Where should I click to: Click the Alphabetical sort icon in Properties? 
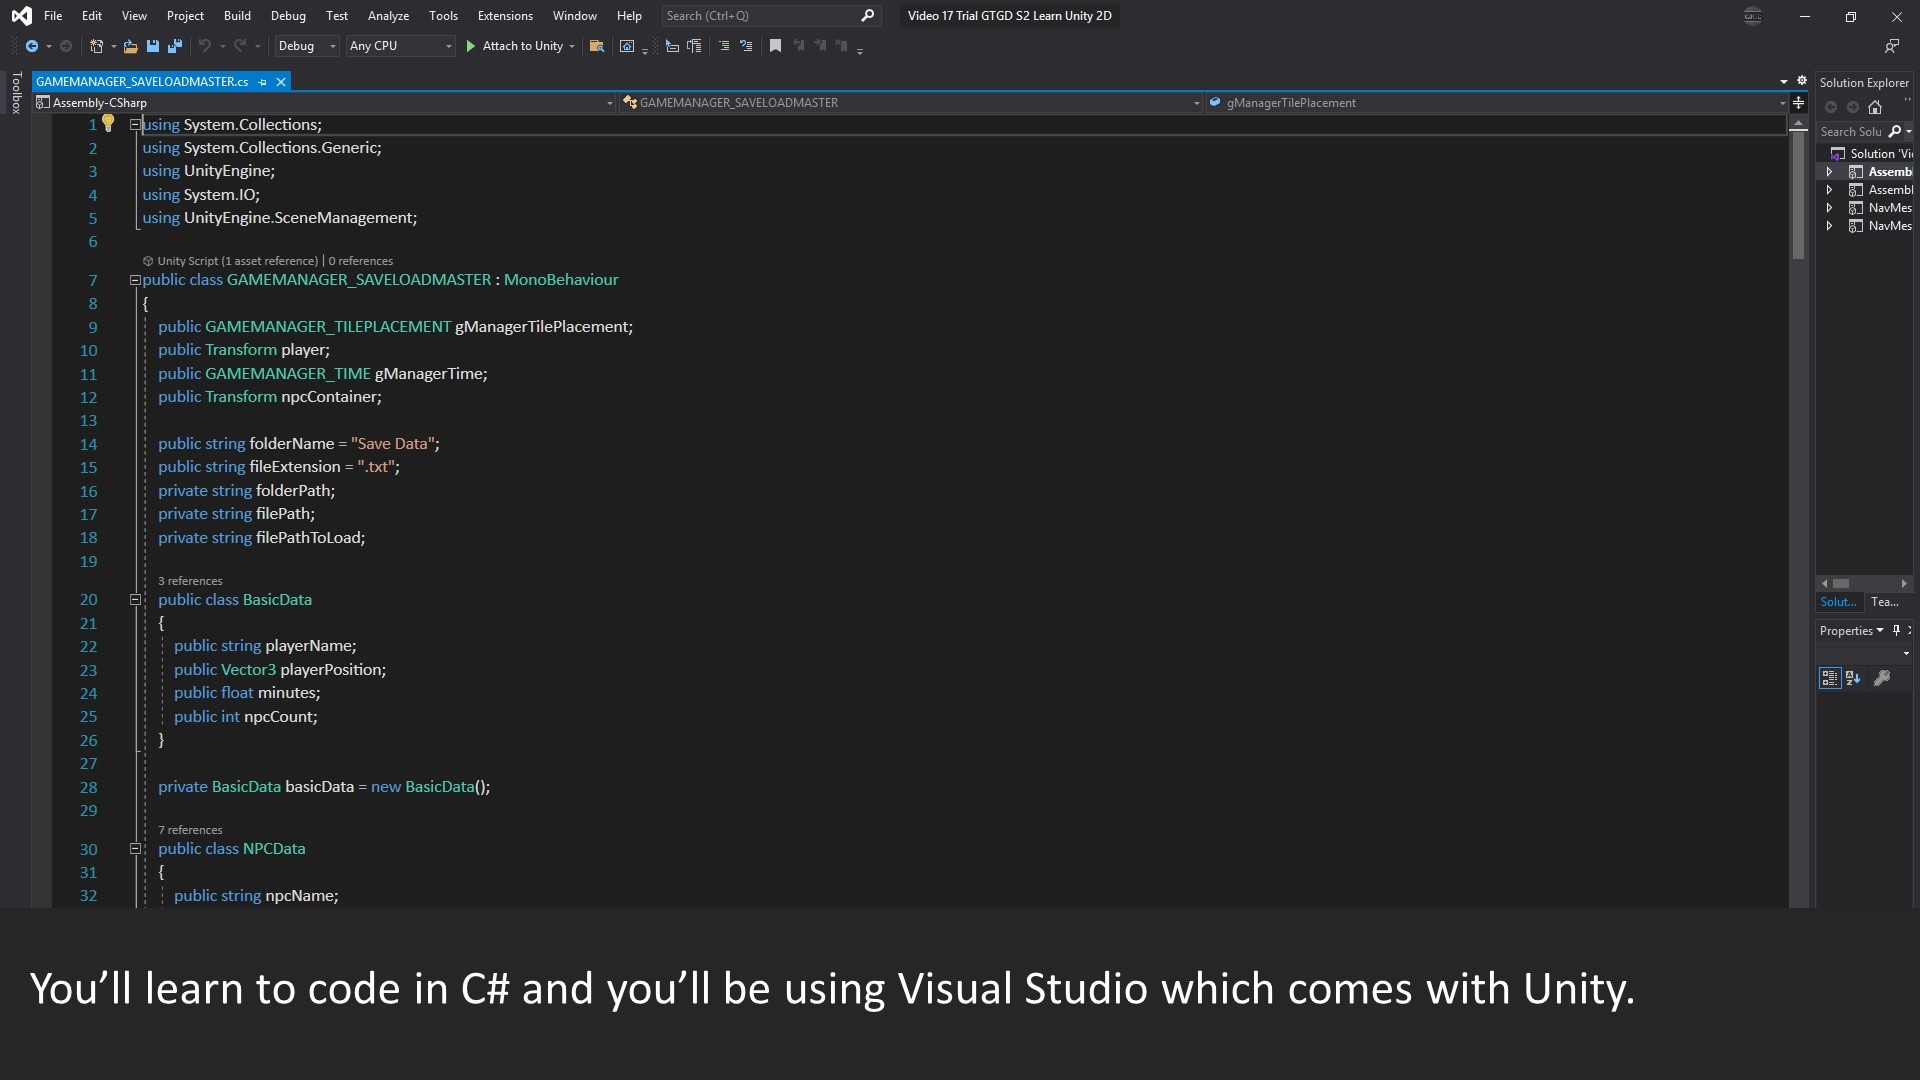pyautogui.click(x=1855, y=678)
